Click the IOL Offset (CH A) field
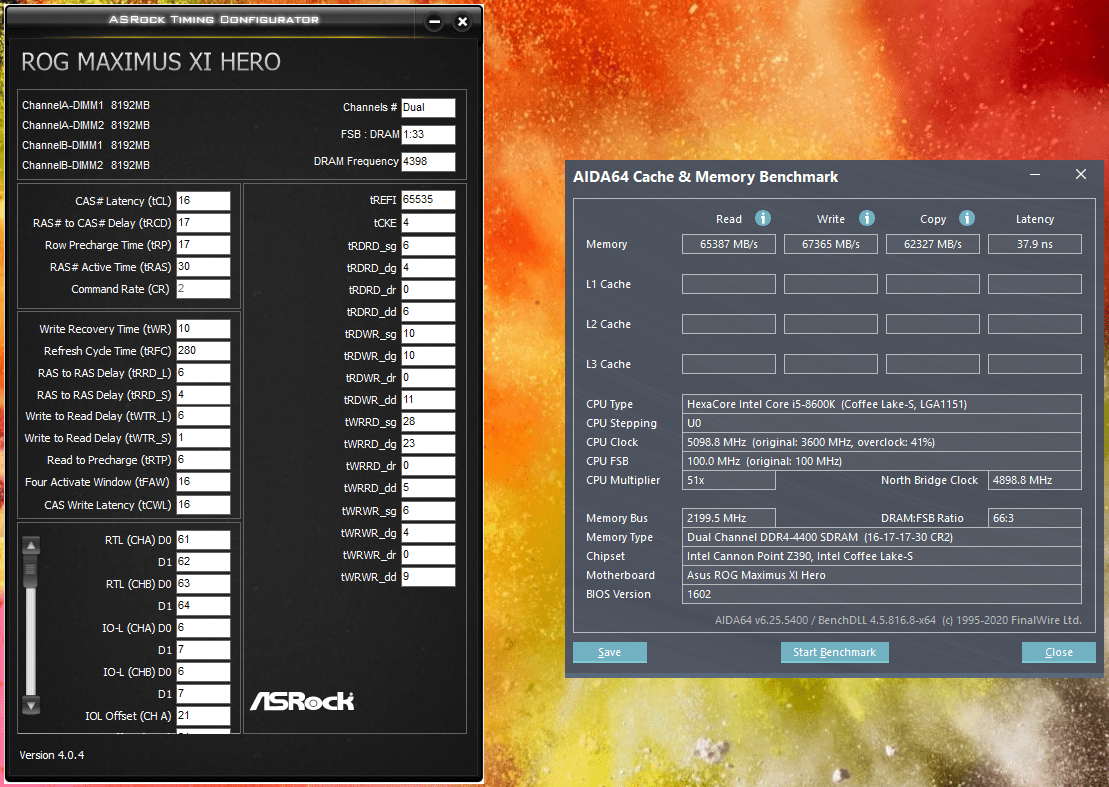The height and width of the screenshot is (787, 1109). (203, 716)
